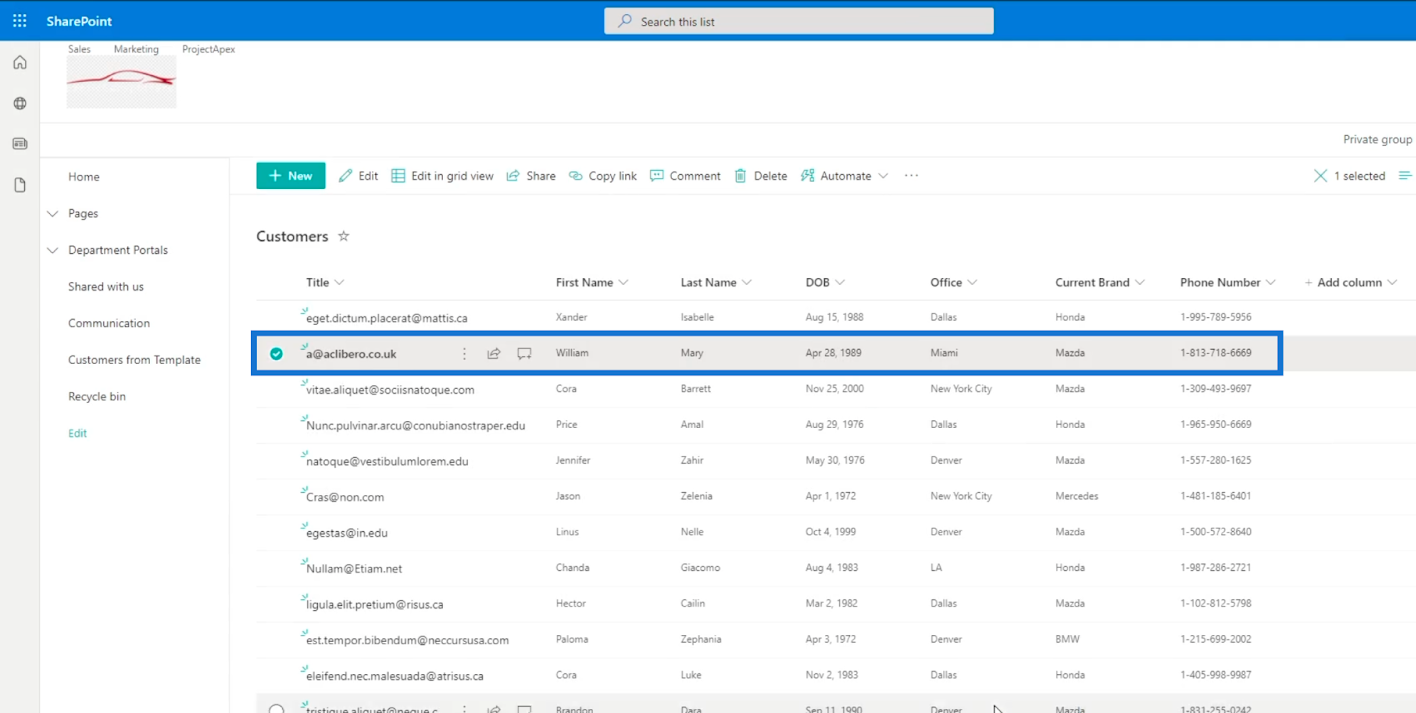
Task: Click the Edit pencil in command bar
Action: click(x=358, y=176)
